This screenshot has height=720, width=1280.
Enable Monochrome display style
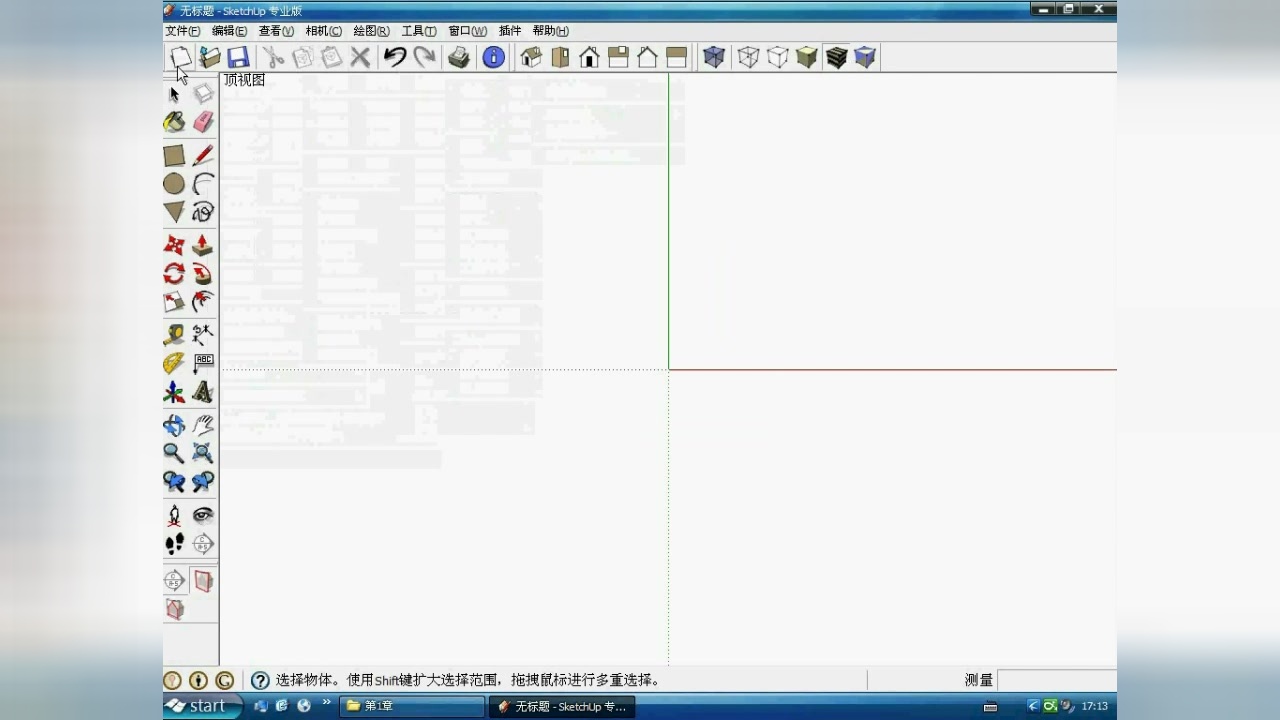click(865, 57)
